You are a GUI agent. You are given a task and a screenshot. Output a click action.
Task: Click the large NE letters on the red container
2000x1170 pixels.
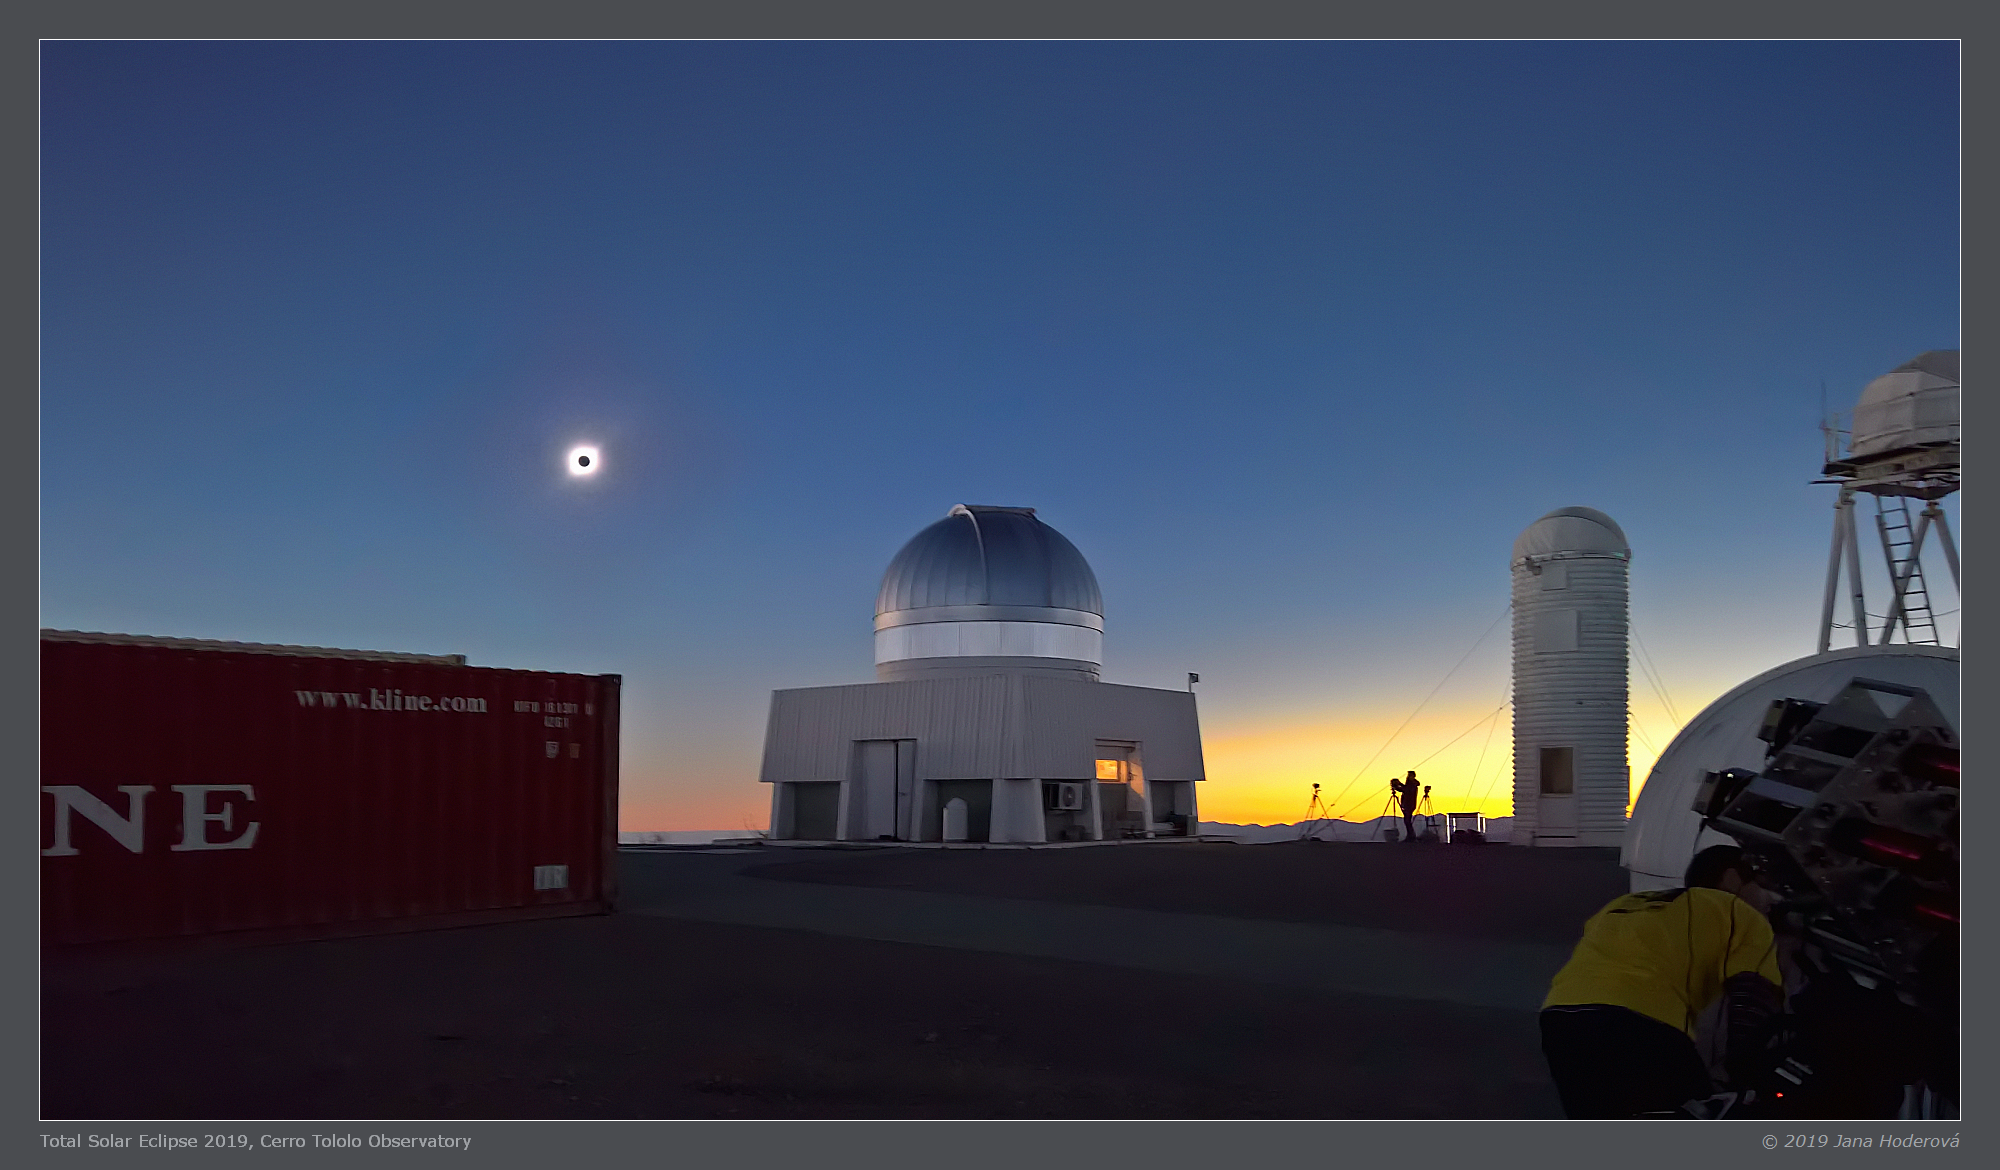(x=152, y=819)
